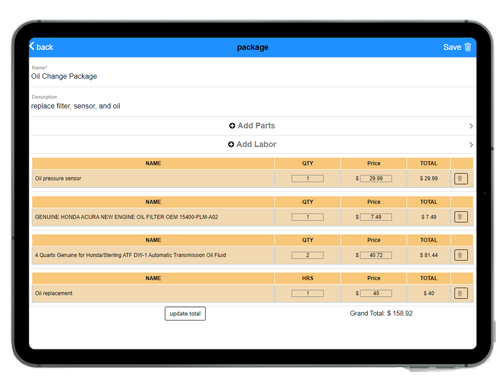Remove the Transmission Oil Fluid row
The height and width of the screenshot is (388, 500).
tap(461, 255)
